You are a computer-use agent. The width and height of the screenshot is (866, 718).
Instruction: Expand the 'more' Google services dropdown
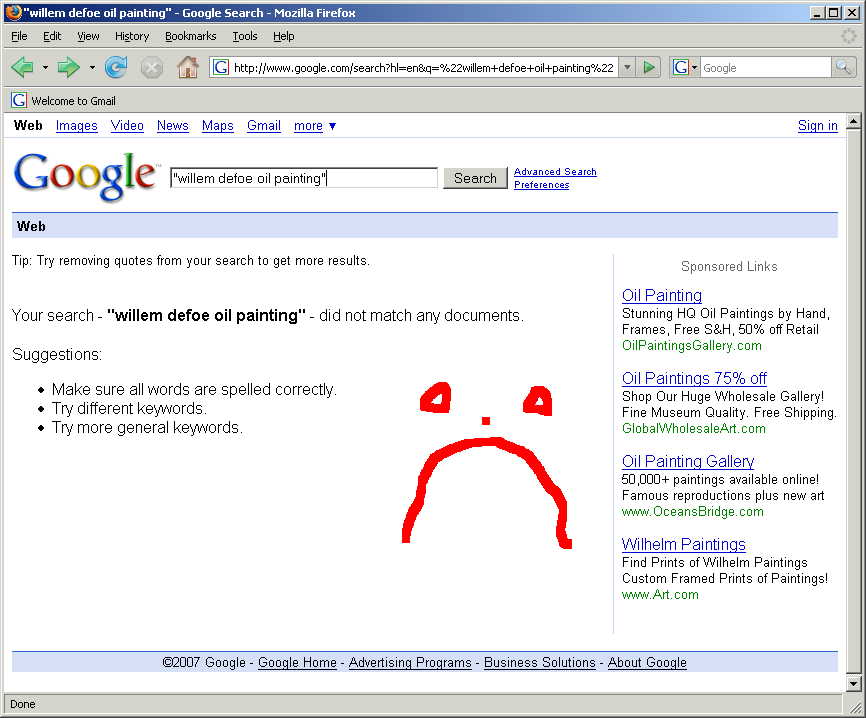pyautogui.click(x=315, y=126)
